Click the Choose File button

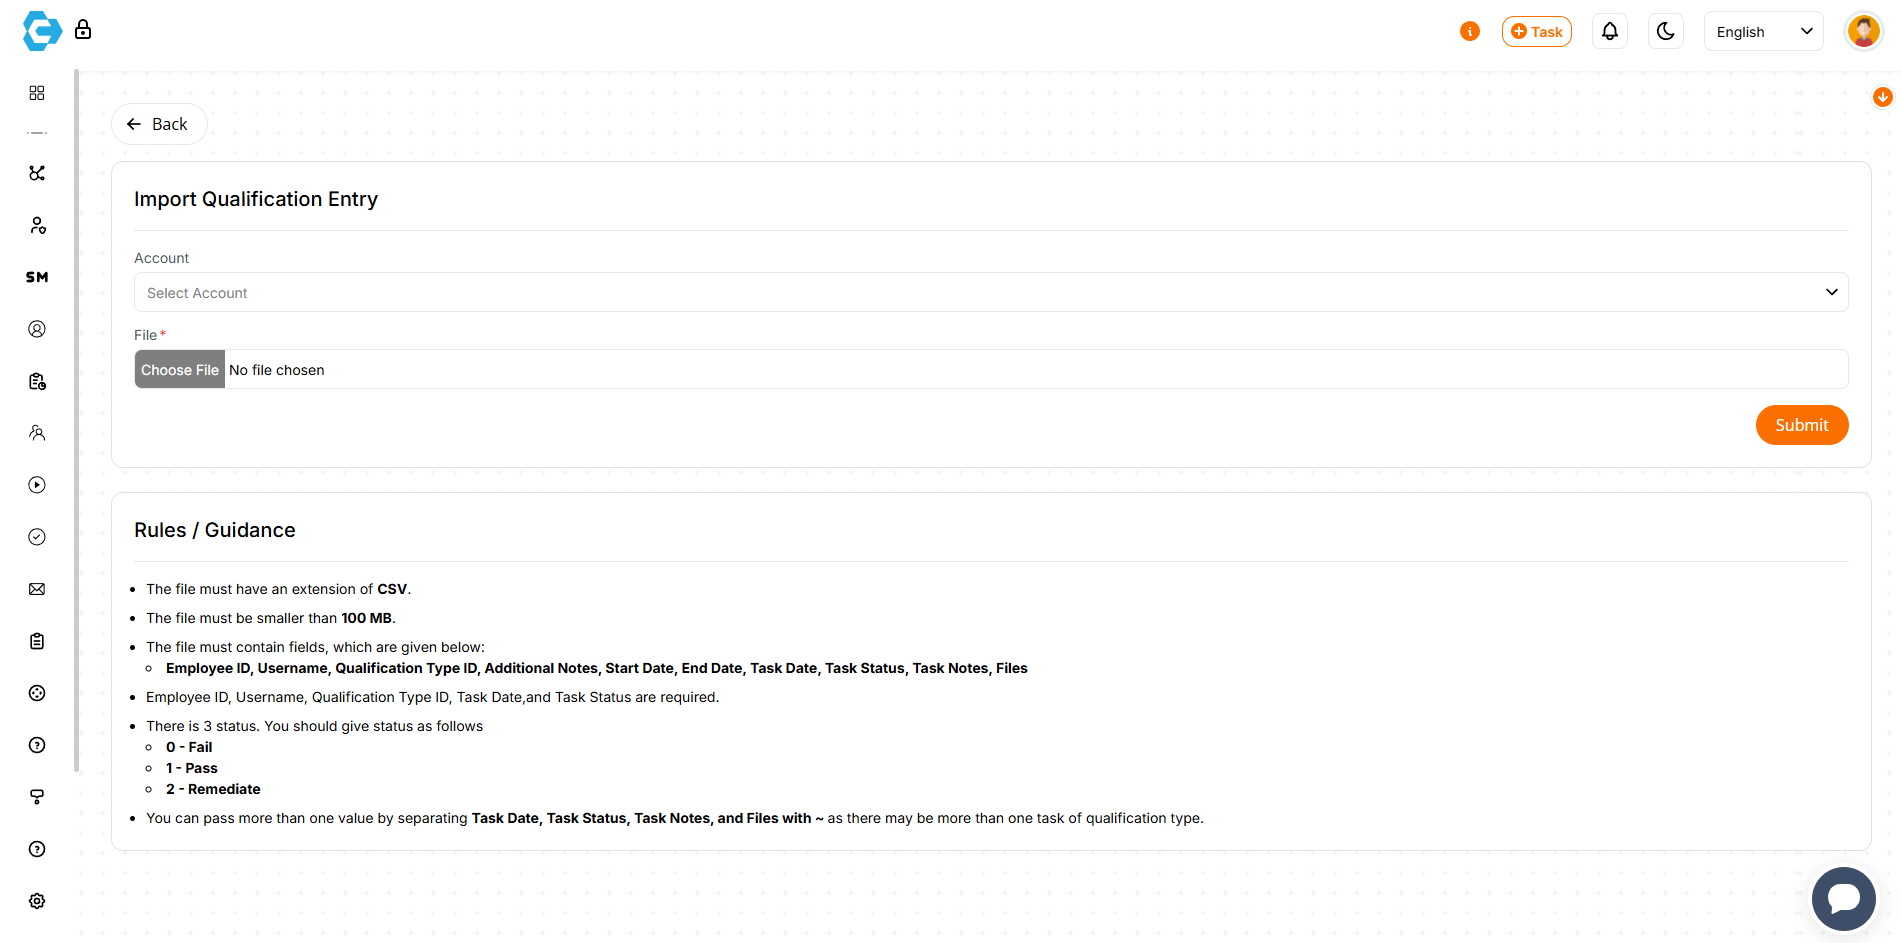point(180,370)
